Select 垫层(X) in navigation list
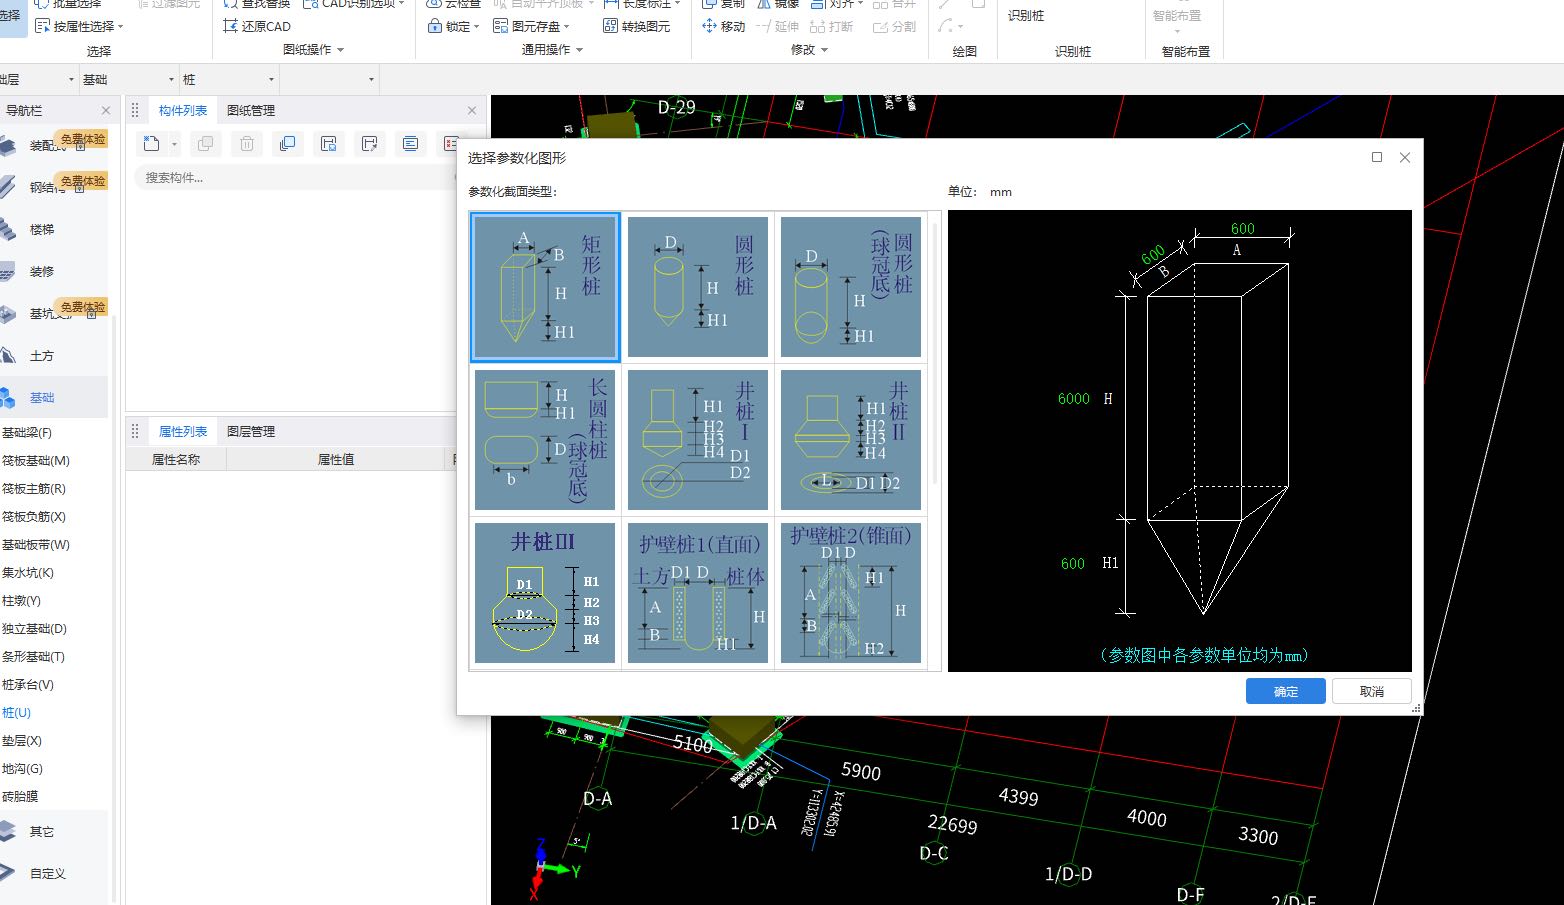 pos(22,741)
